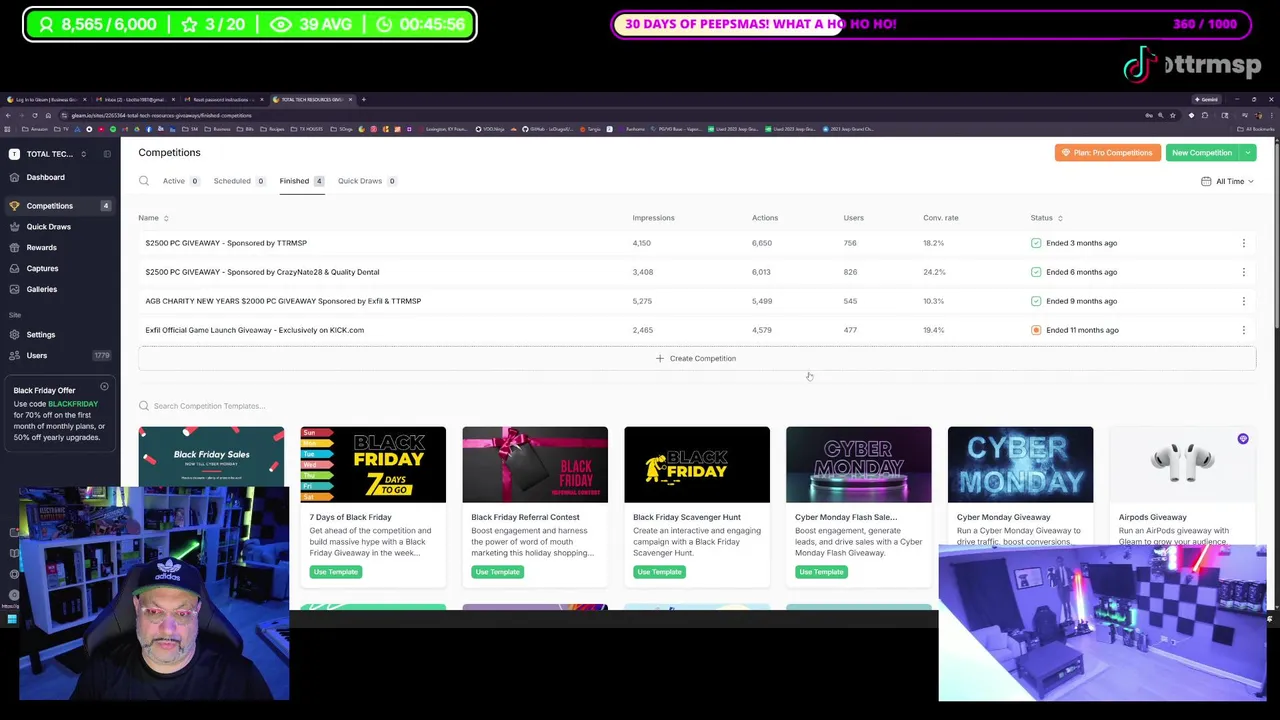Screen dimensions: 1280x720
Task: Click the calendar icon next to All Time
Action: point(1206,181)
